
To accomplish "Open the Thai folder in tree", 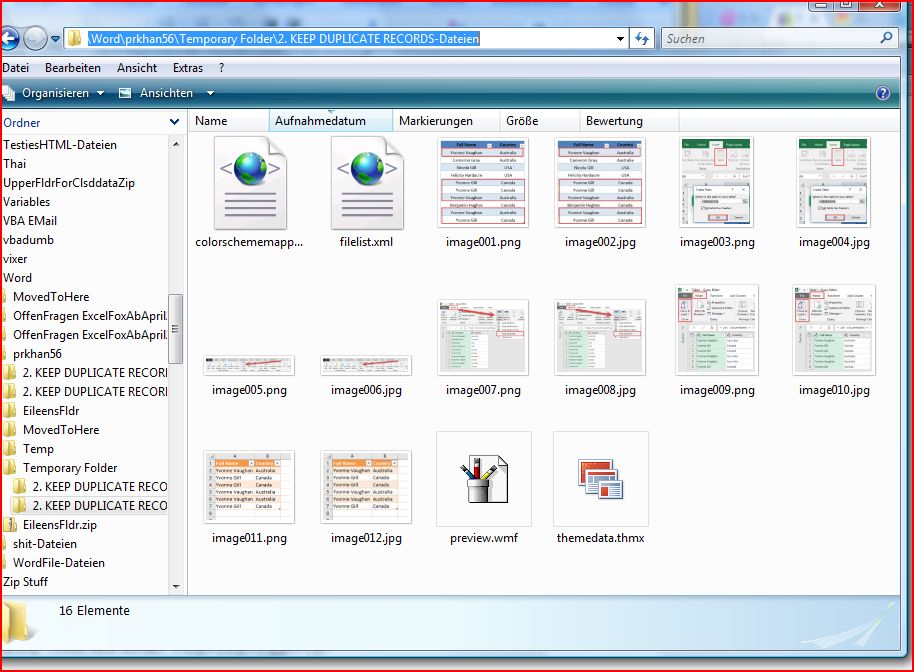I will click(15, 164).
